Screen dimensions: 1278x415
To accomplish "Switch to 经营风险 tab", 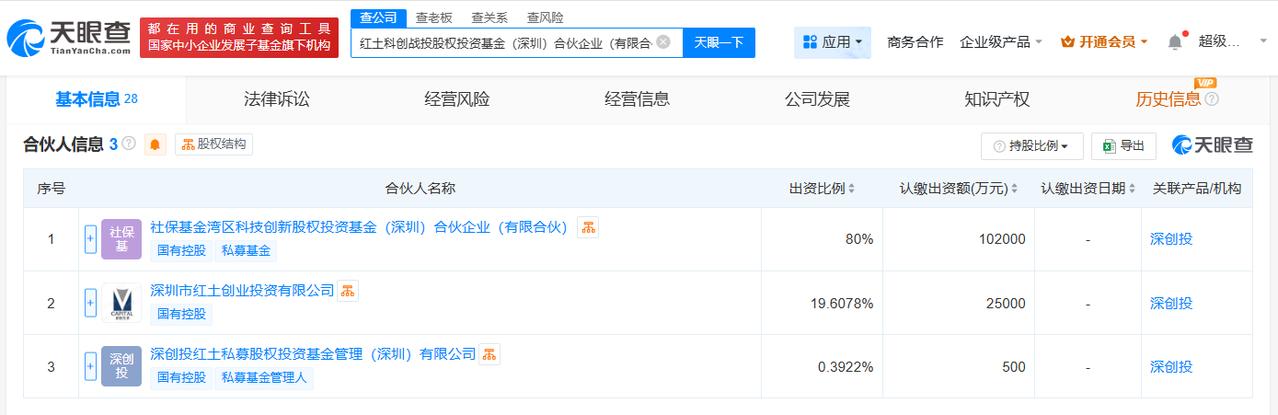I will [457, 99].
